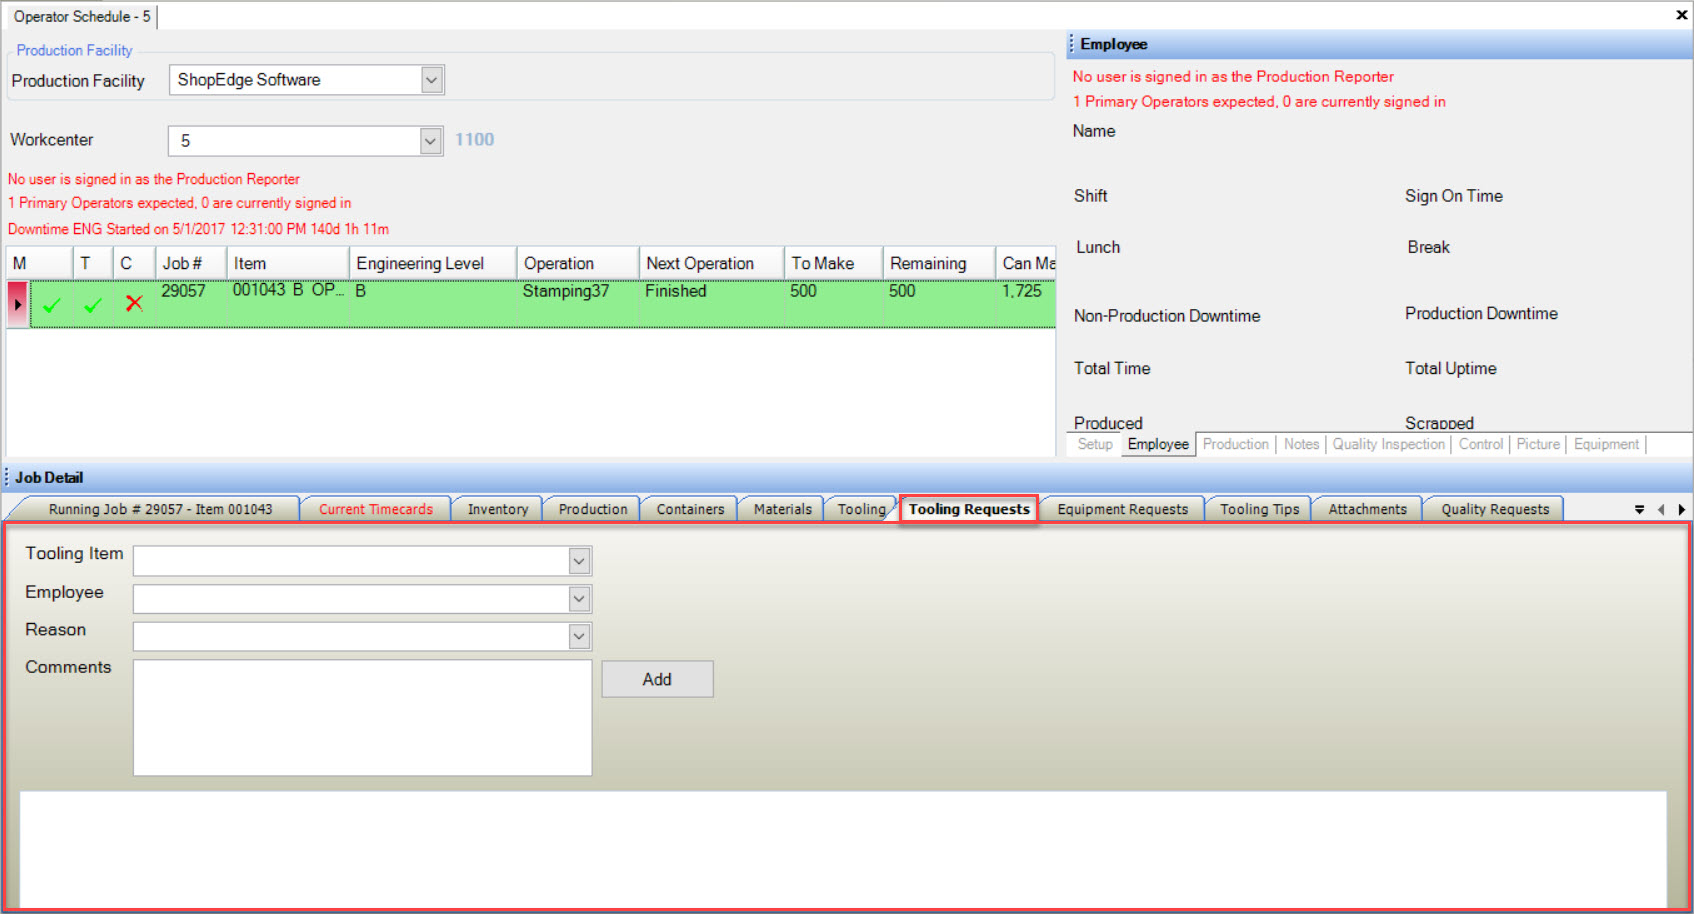This screenshot has width=1694, height=914.
Task: Click the empty tooling requests list area
Action: 843,848
